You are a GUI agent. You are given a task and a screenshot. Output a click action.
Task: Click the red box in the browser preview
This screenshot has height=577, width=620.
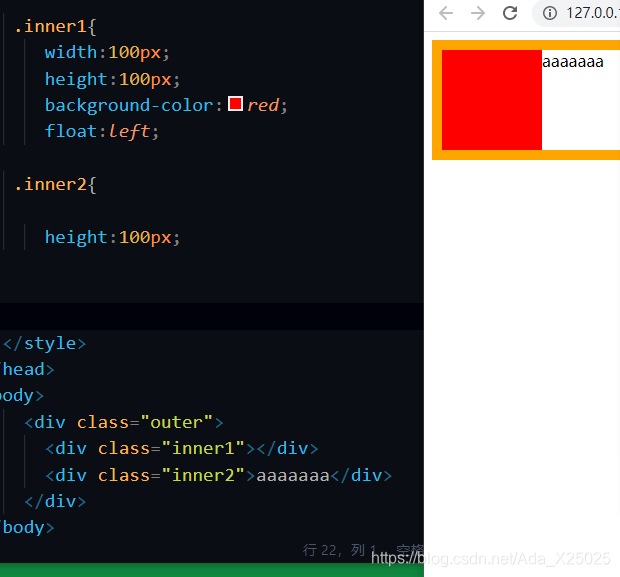click(x=491, y=100)
